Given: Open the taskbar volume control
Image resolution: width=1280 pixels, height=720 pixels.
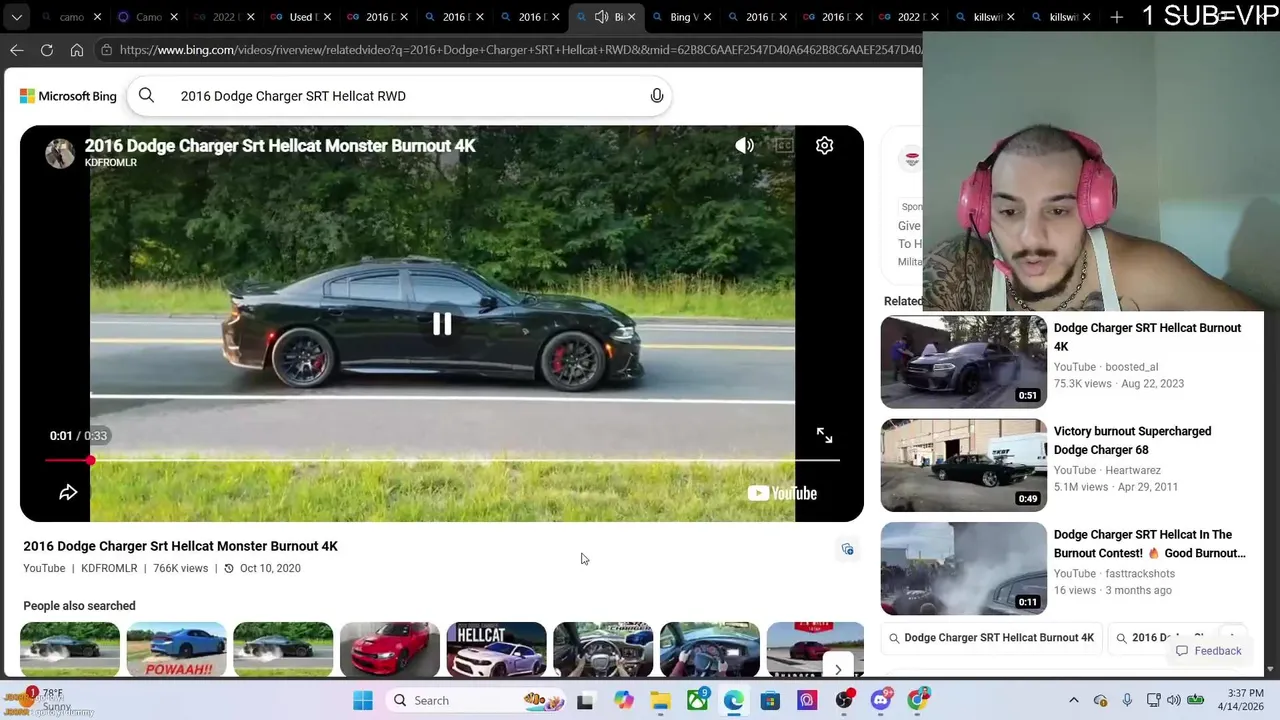Looking at the screenshot, I should click(1173, 700).
